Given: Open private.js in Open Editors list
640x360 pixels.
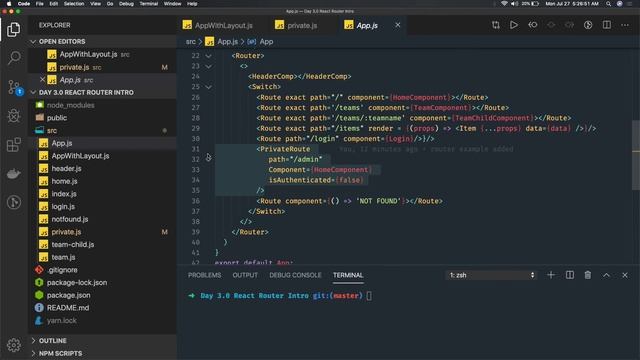Looking at the screenshot, I should (x=74, y=67).
